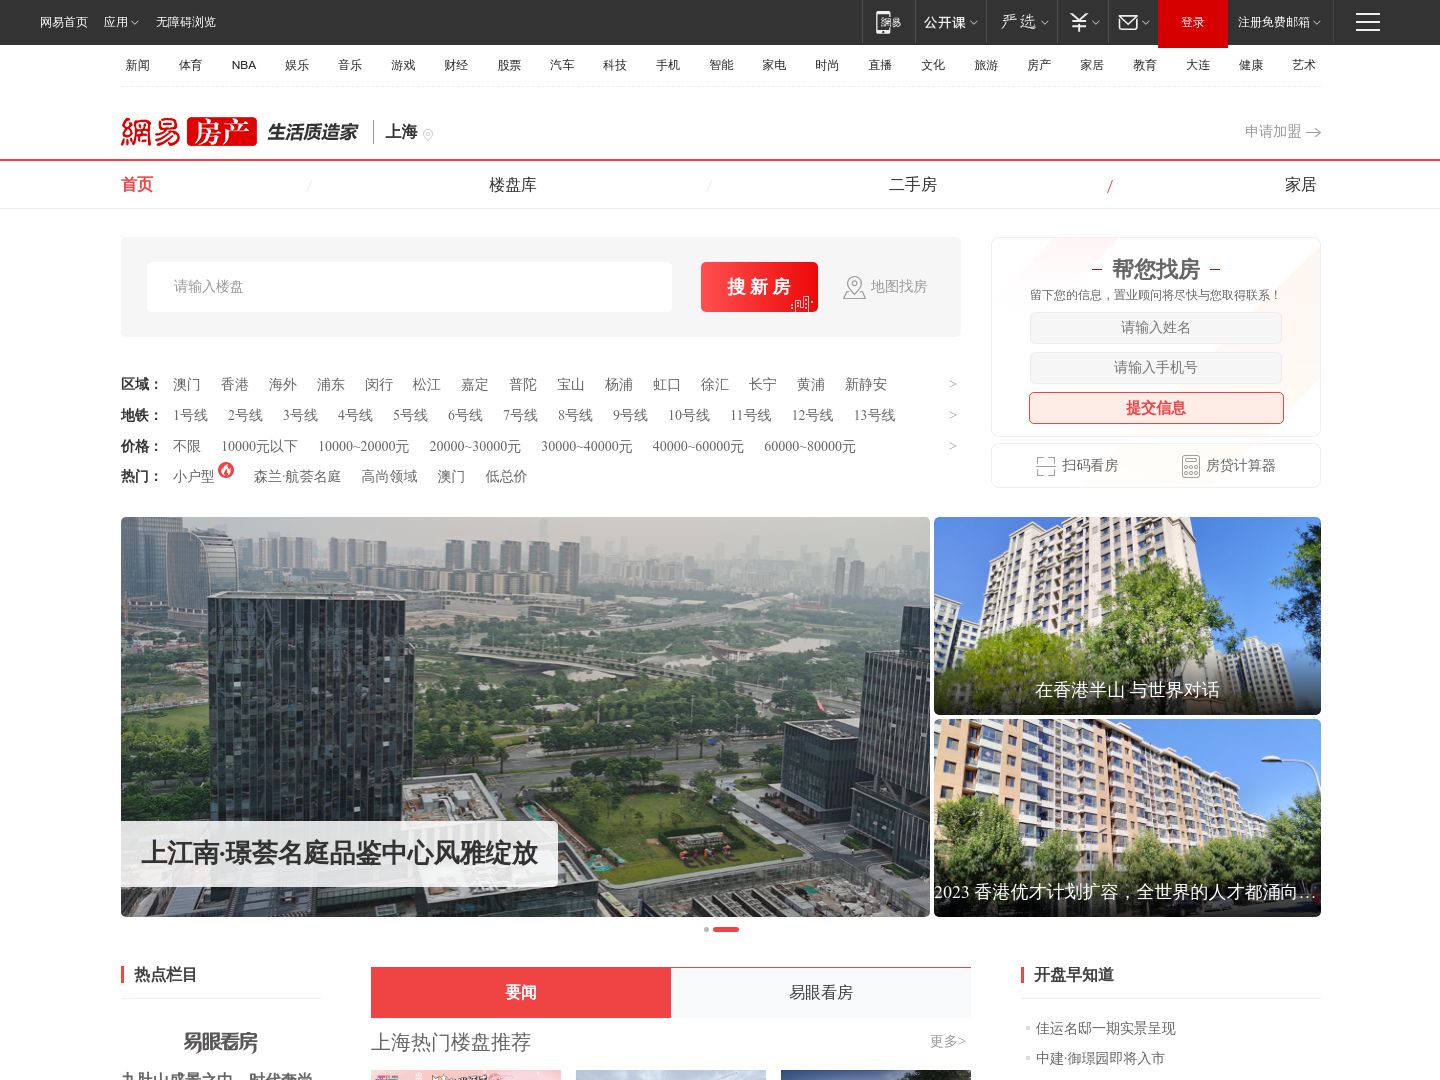Select the active red carousel indicator
Screen dimensions: 1440x1080
click(726, 930)
